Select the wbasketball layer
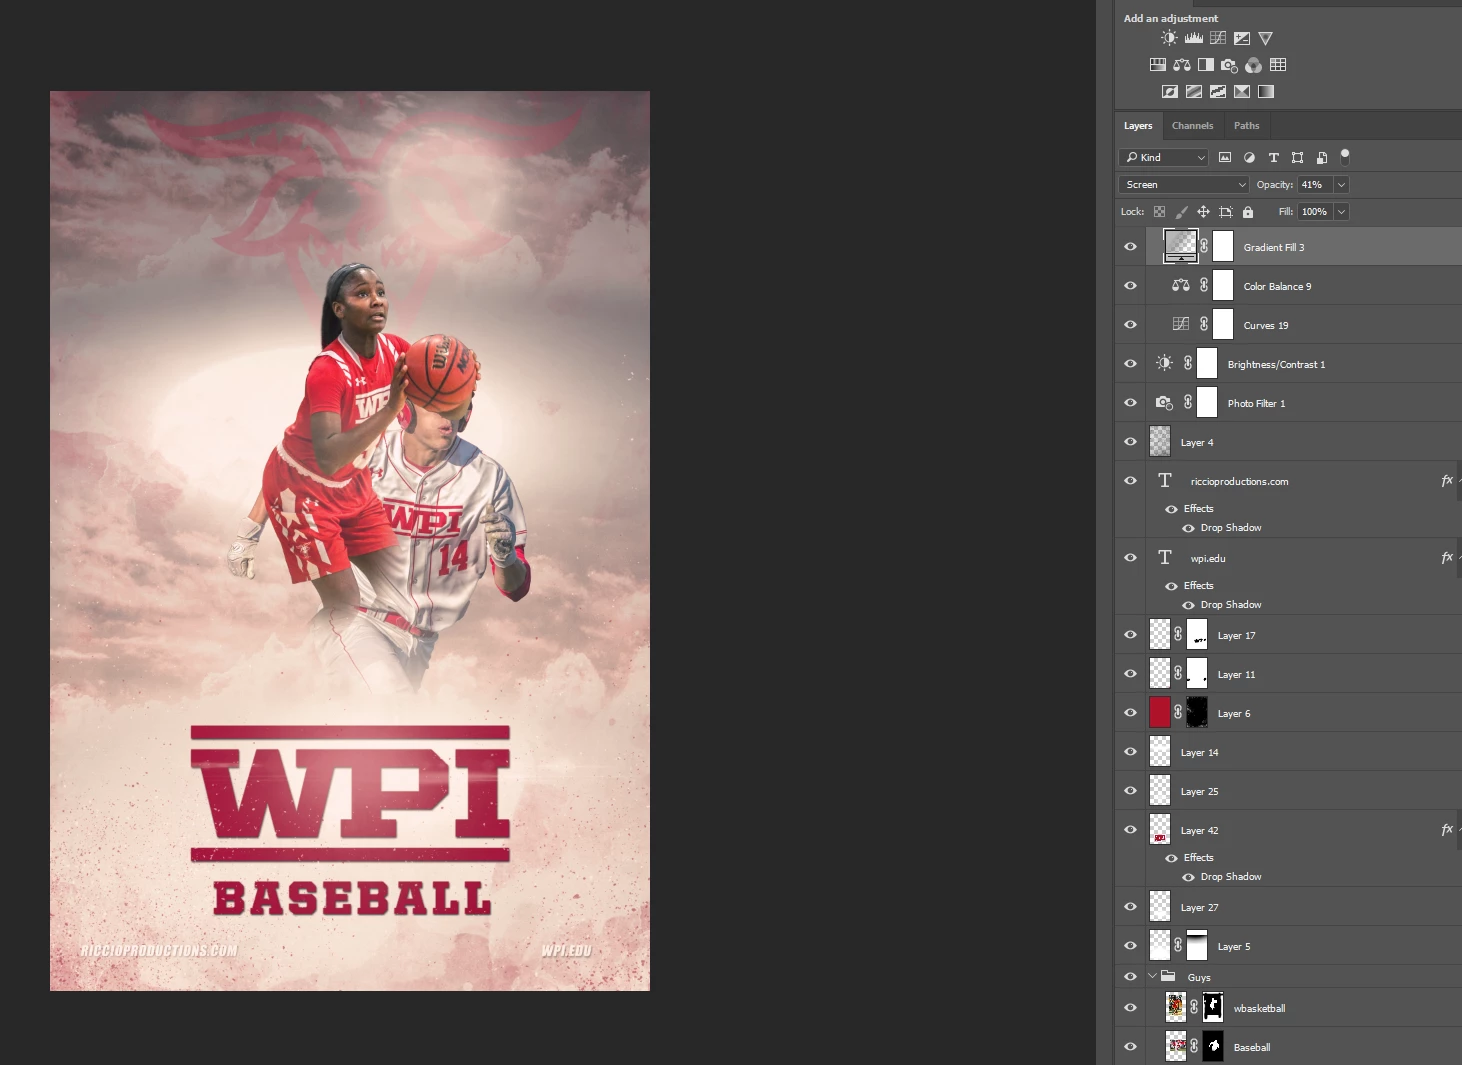Image resolution: width=1462 pixels, height=1065 pixels. point(1303,1008)
